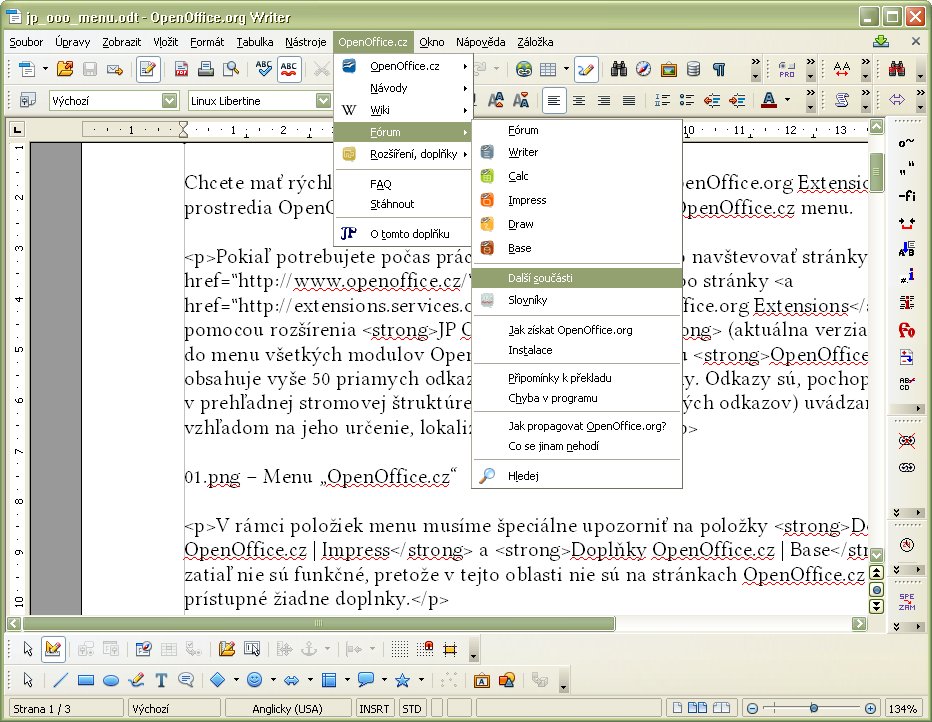The height and width of the screenshot is (722, 932).
Task: Open paragraph style Výchozí dropdown
Action: (169, 100)
